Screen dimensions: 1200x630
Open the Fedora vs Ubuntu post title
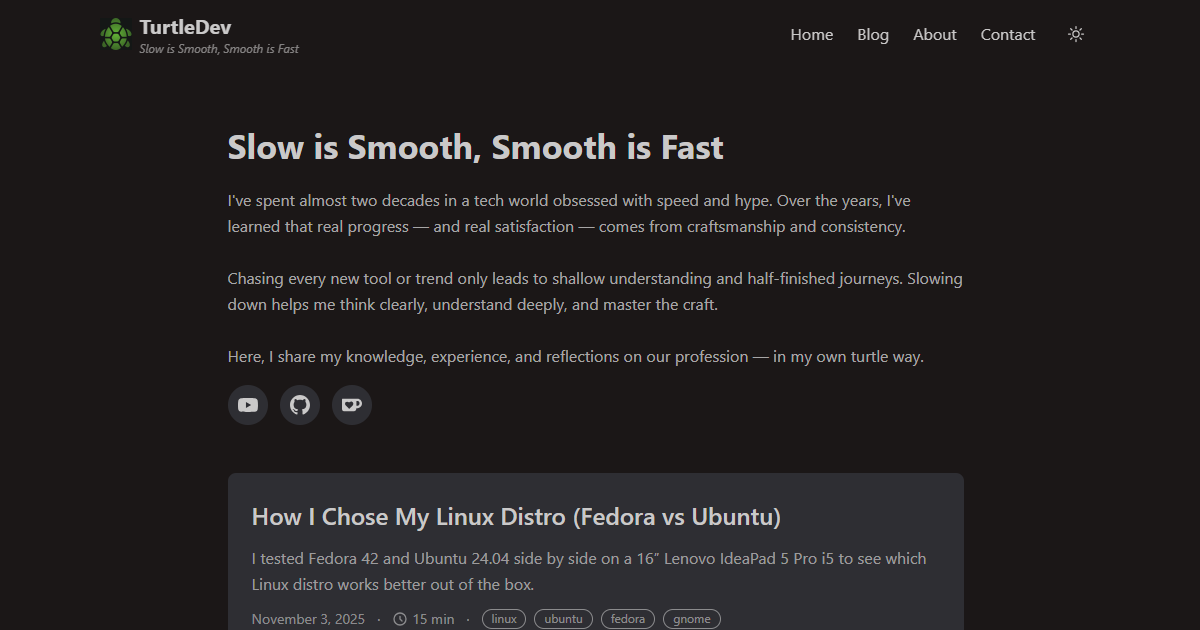(x=516, y=517)
